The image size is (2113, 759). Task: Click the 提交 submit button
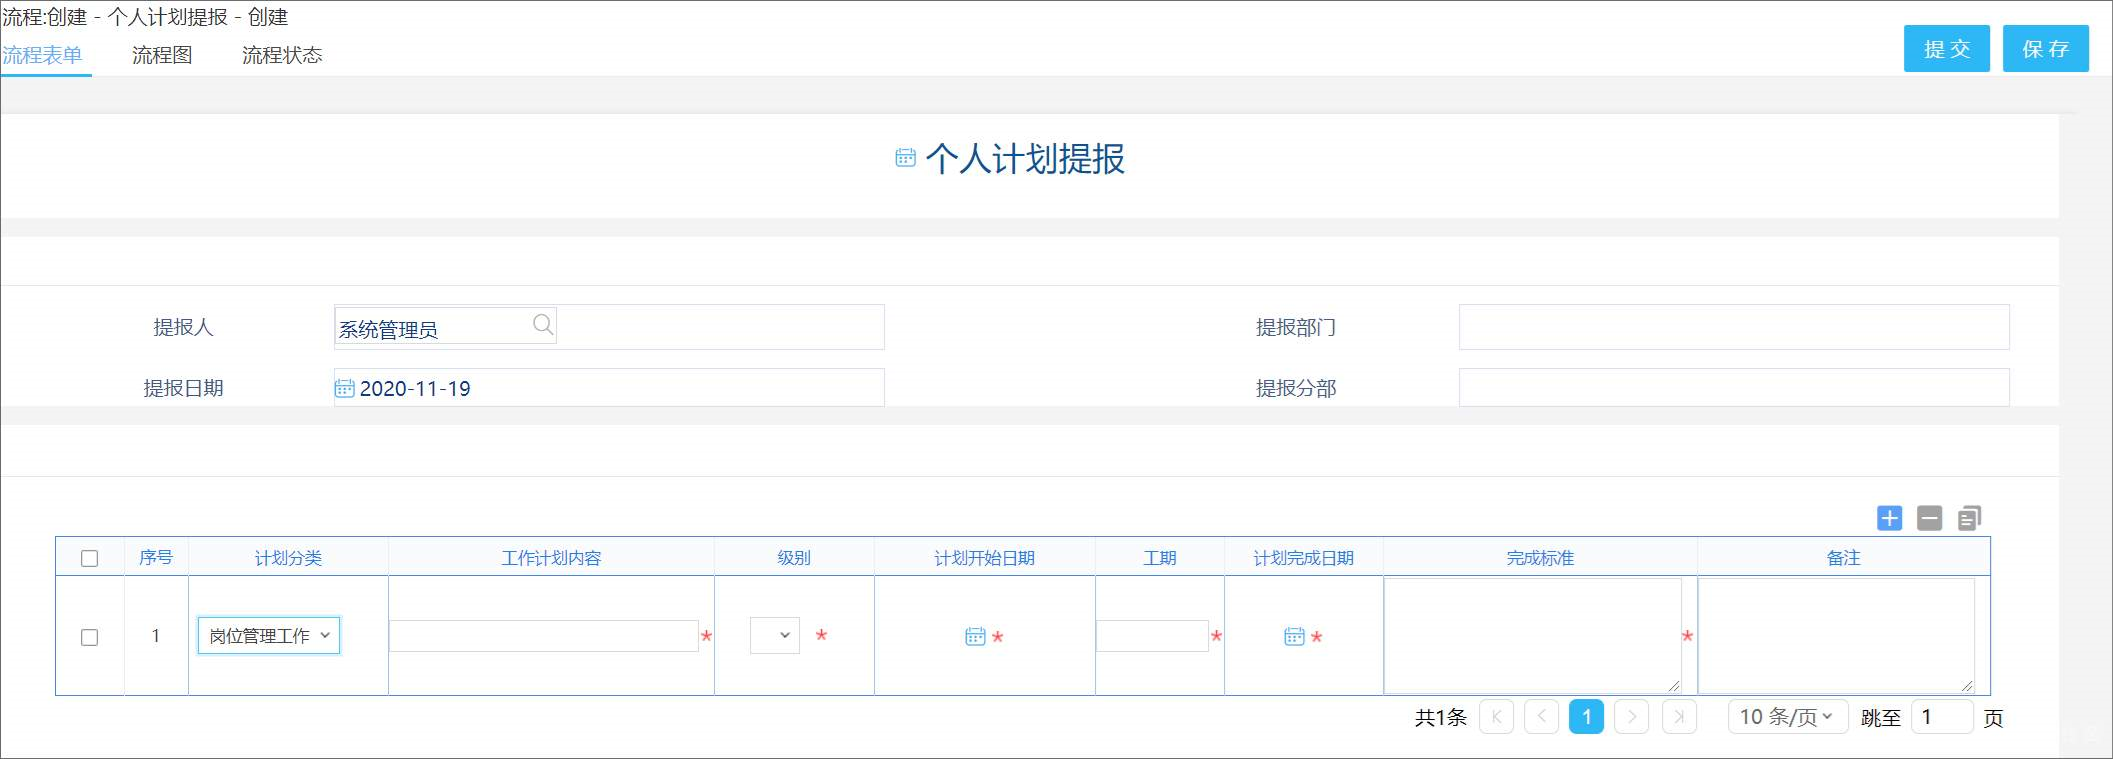[x=1947, y=49]
